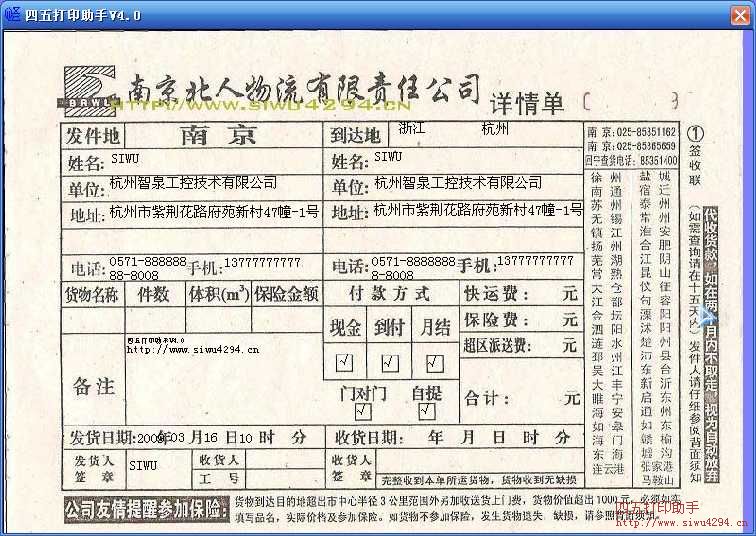This screenshot has height=536, width=756.
Task: Click the sender's 姓名 field showing SIWU
Action: tap(125, 159)
